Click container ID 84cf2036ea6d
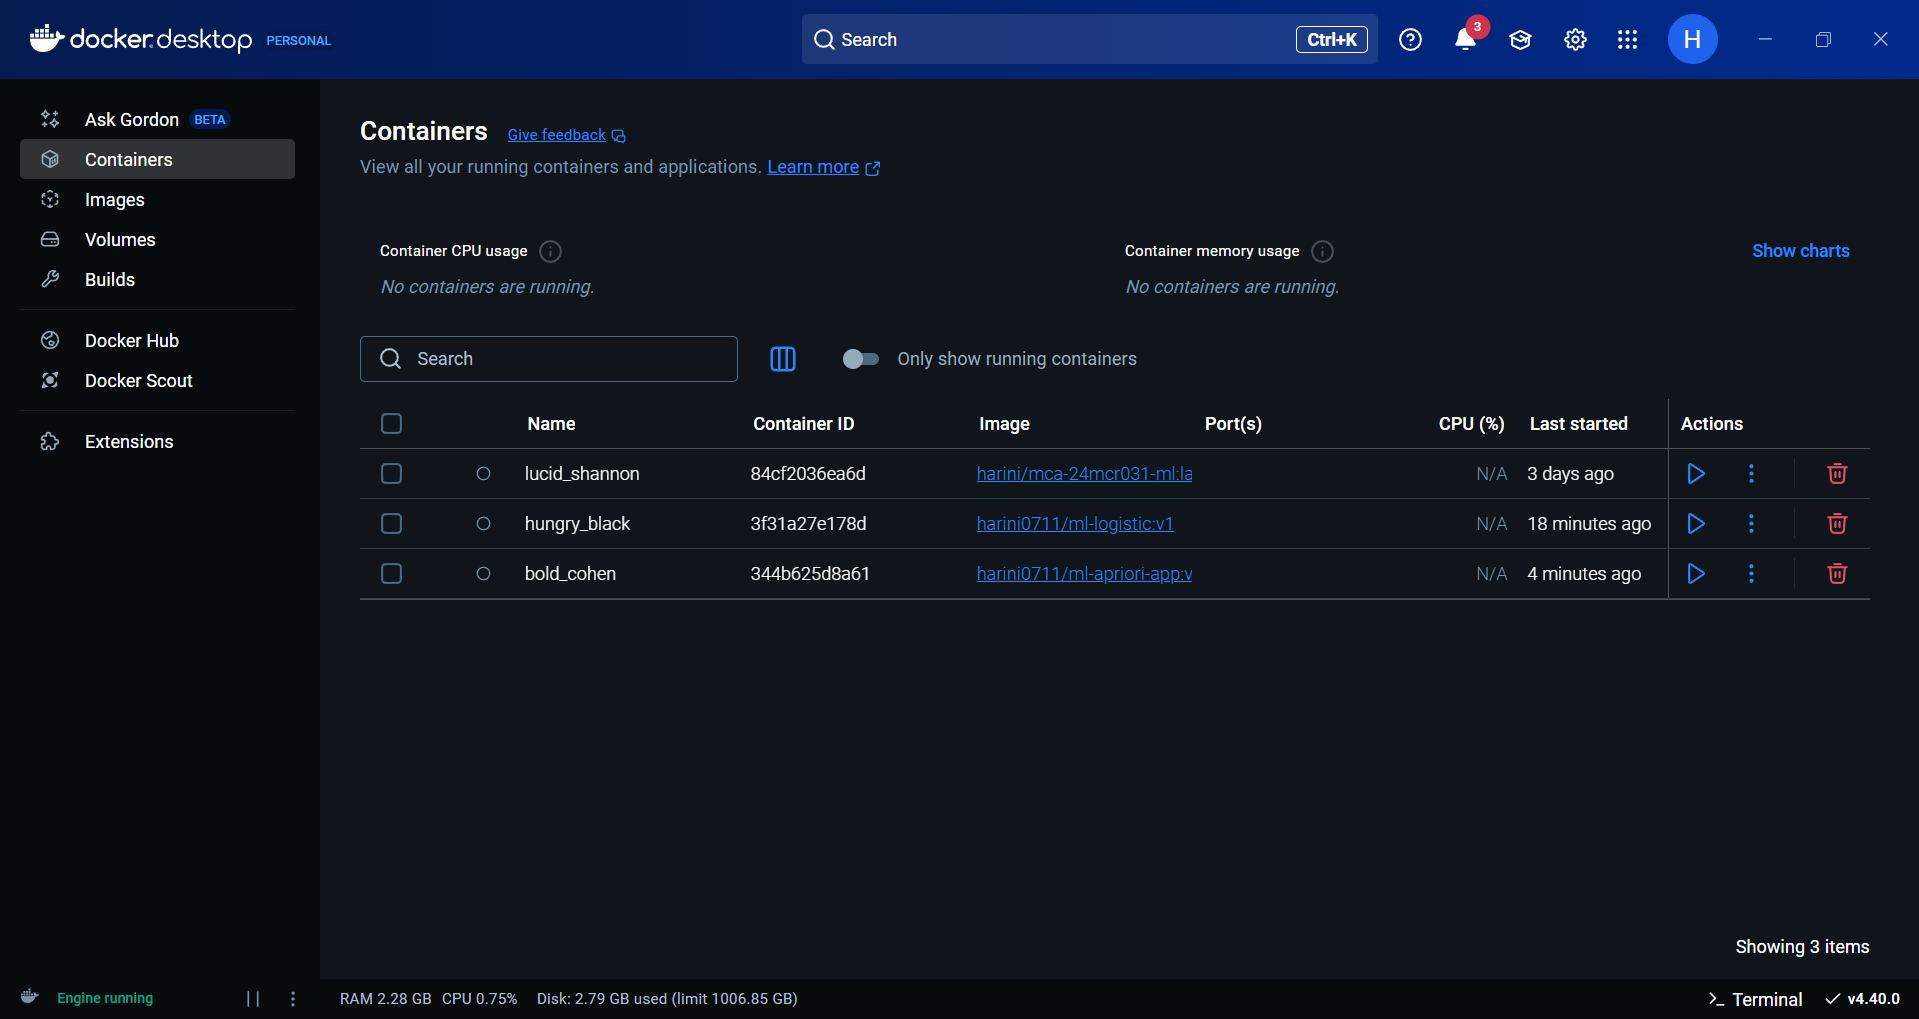Screen dimensions: 1919x1019 [808, 474]
